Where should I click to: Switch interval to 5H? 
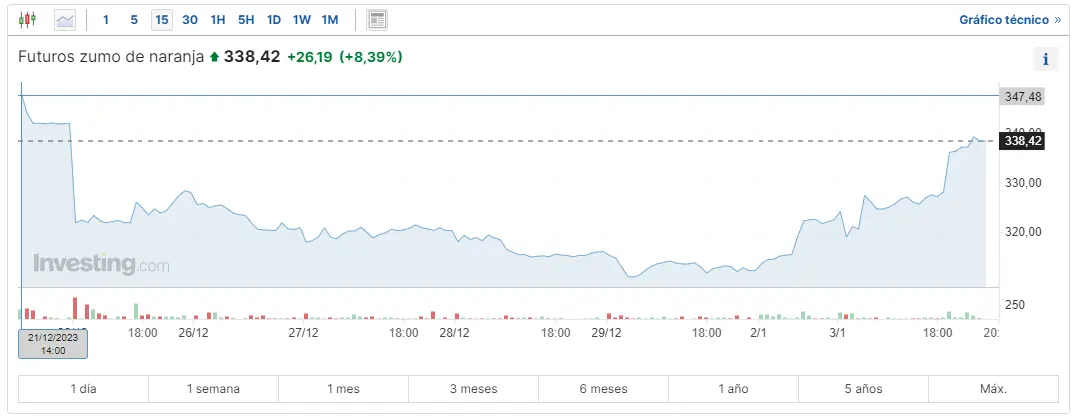[x=246, y=19]
